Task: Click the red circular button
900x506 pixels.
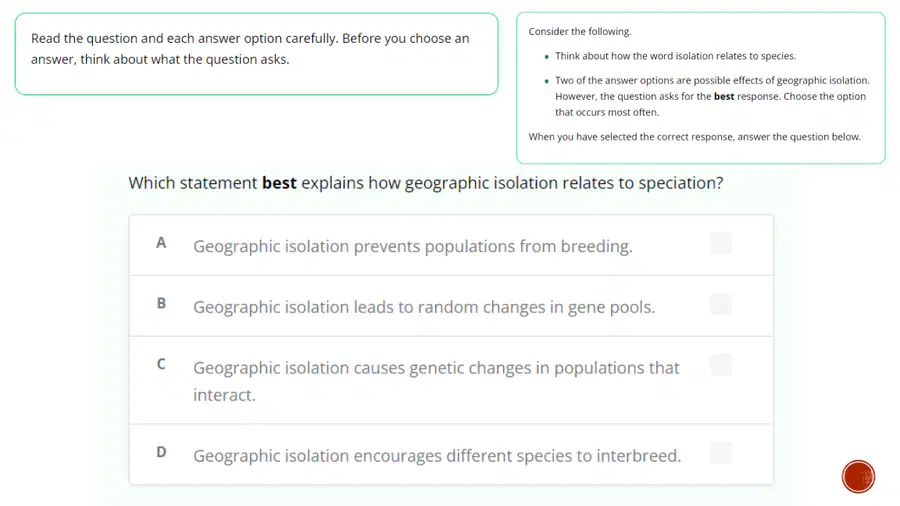Action: click(858, 476)
